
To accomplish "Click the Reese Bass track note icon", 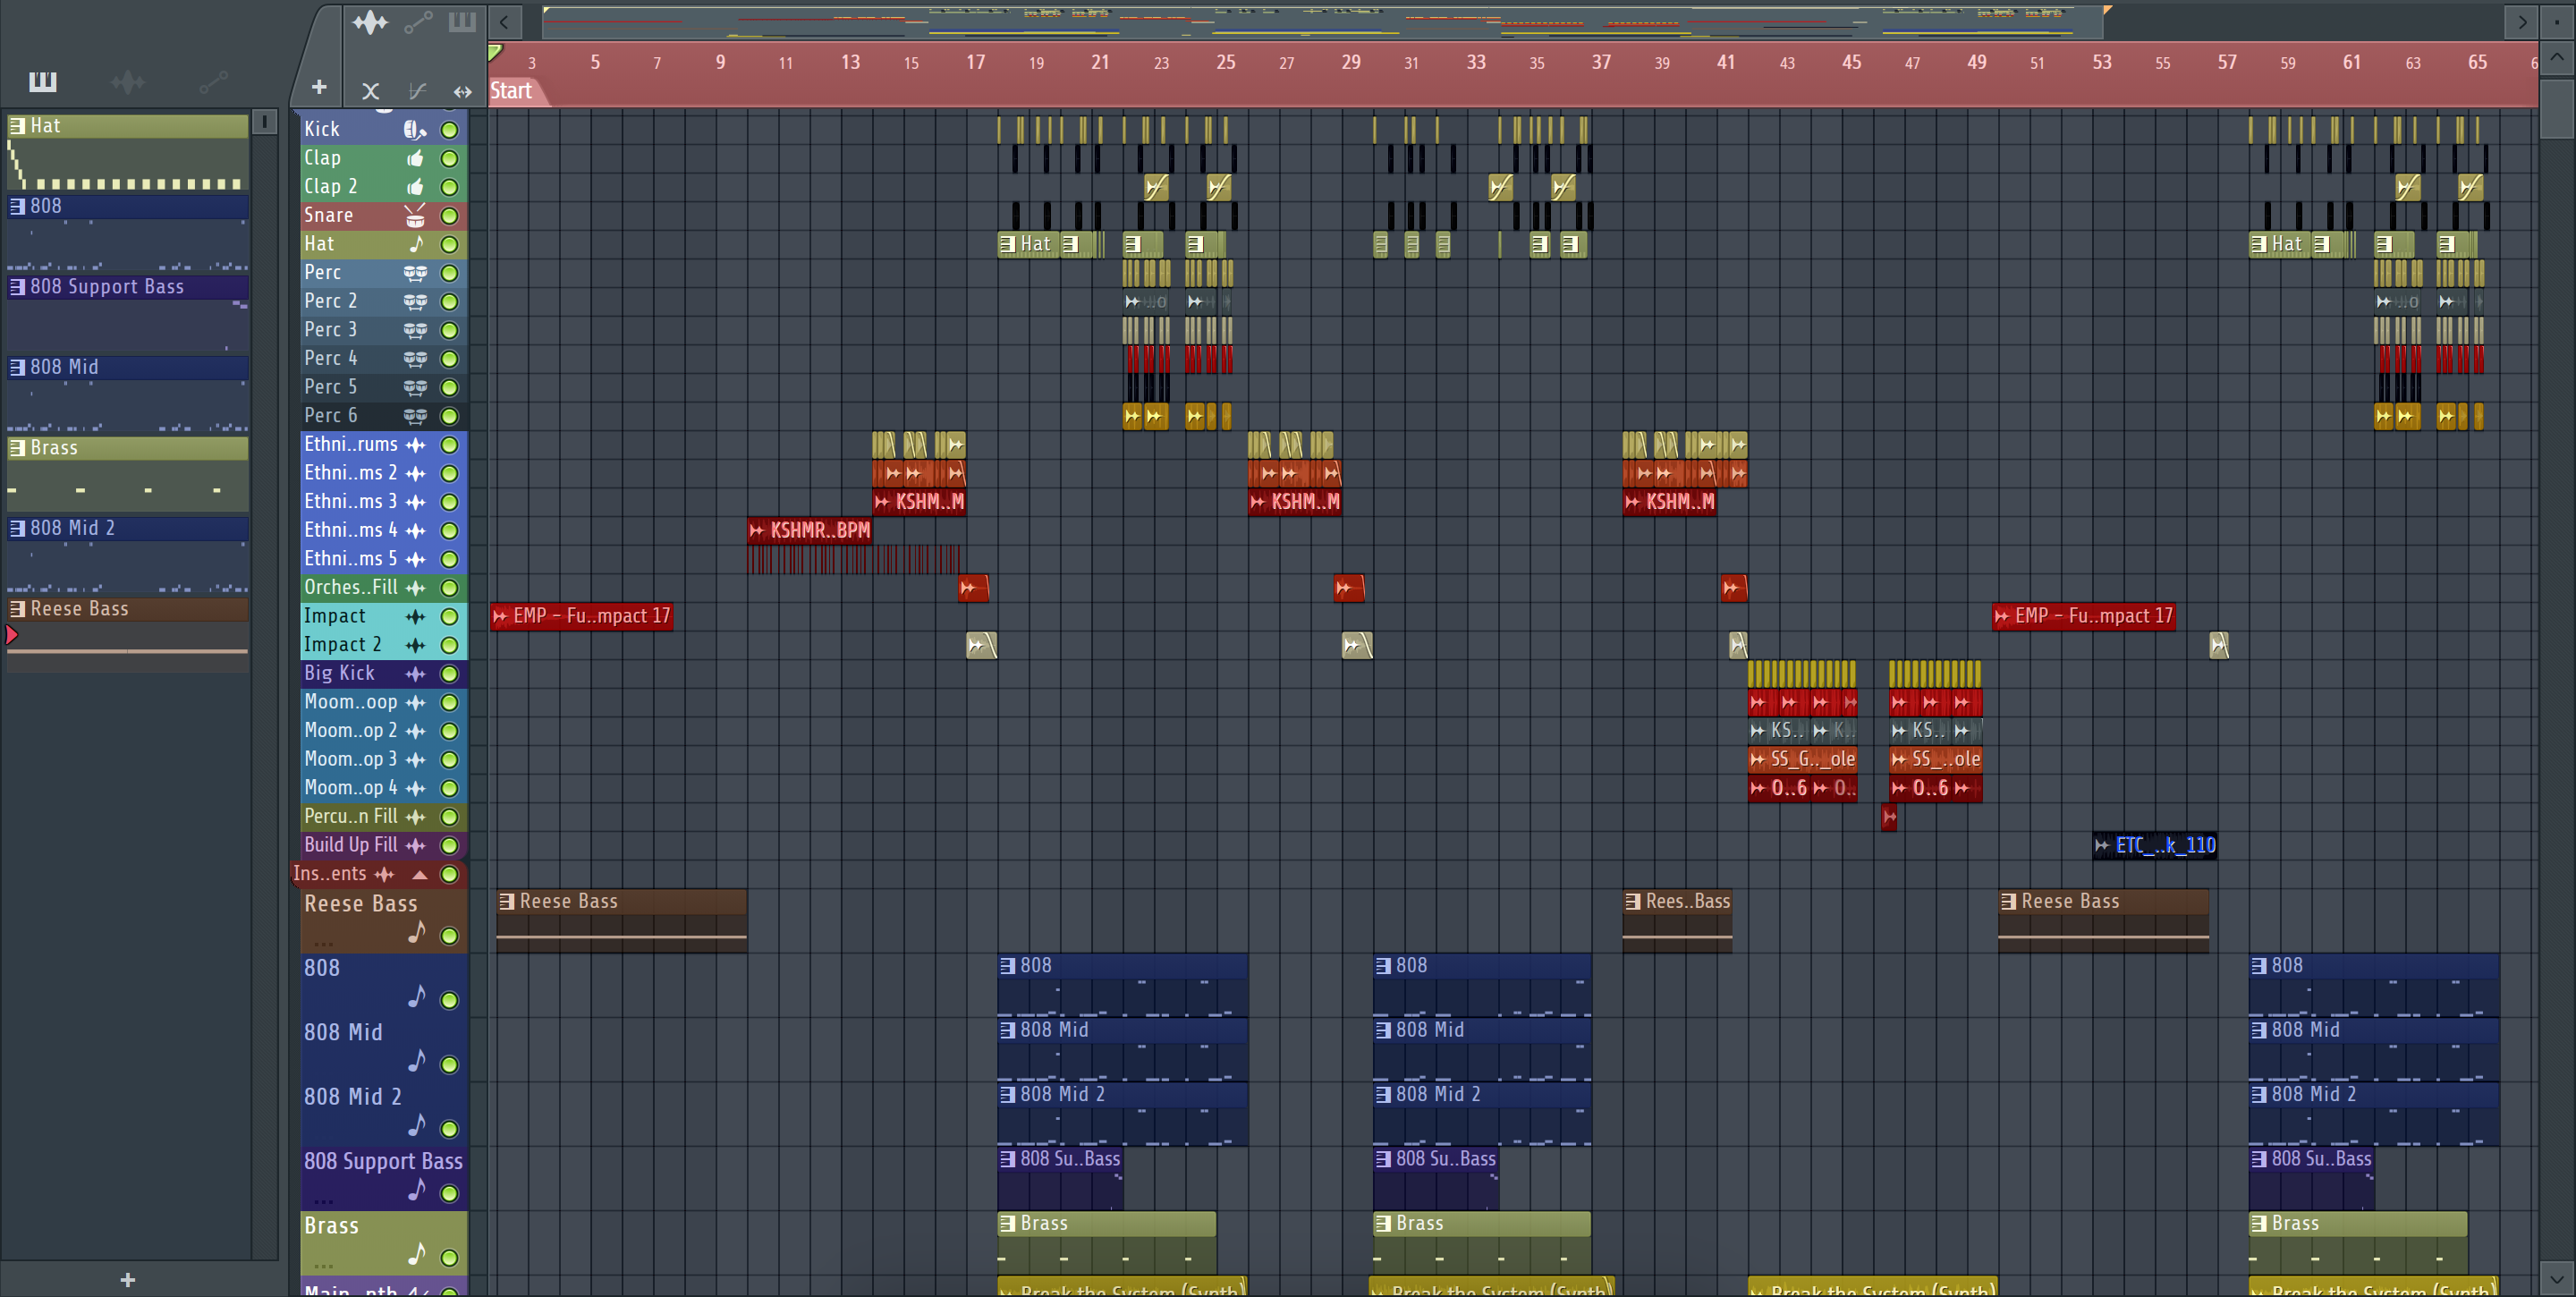I will 416,932.
